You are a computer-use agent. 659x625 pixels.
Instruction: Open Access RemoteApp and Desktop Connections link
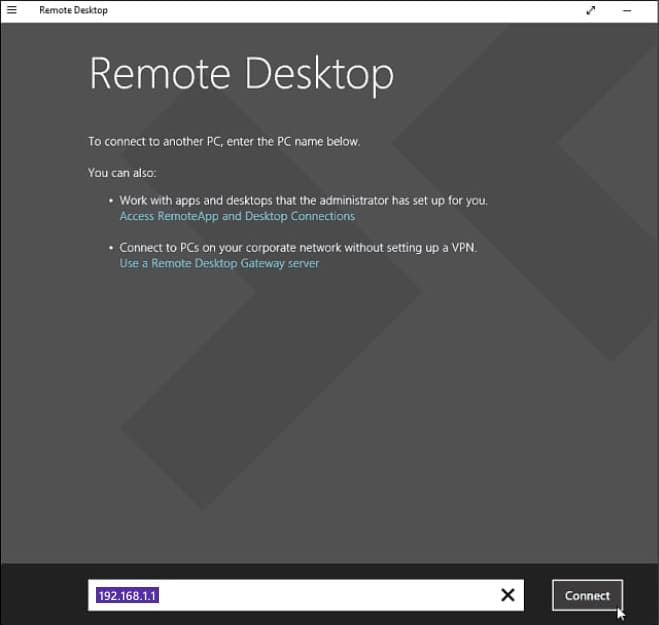click(237, 216)
